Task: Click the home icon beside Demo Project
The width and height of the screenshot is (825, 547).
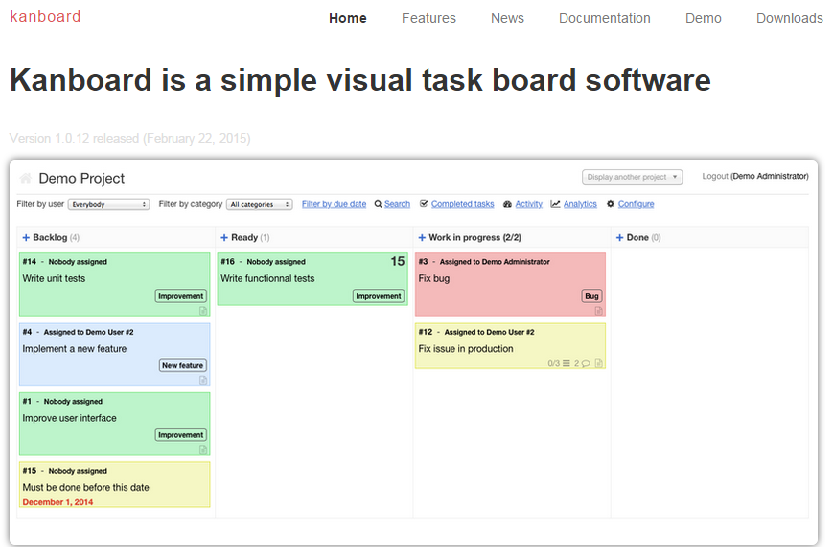Action: 26,178
